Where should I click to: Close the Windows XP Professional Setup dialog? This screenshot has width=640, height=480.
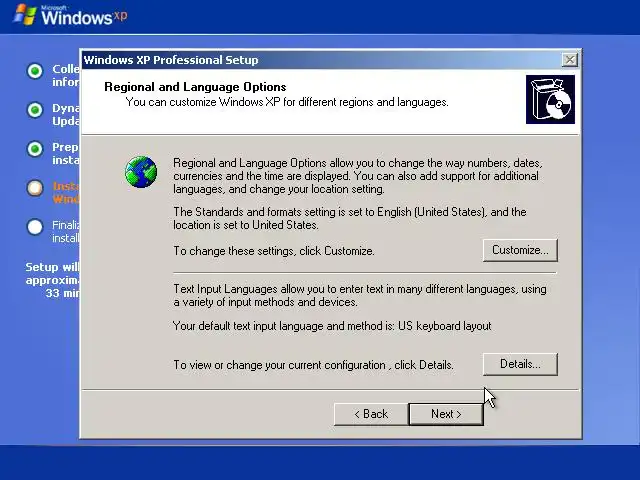pos(569,60)
